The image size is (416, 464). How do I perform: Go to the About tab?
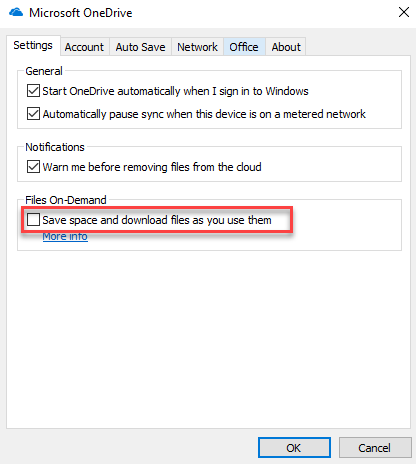[286, 47]
